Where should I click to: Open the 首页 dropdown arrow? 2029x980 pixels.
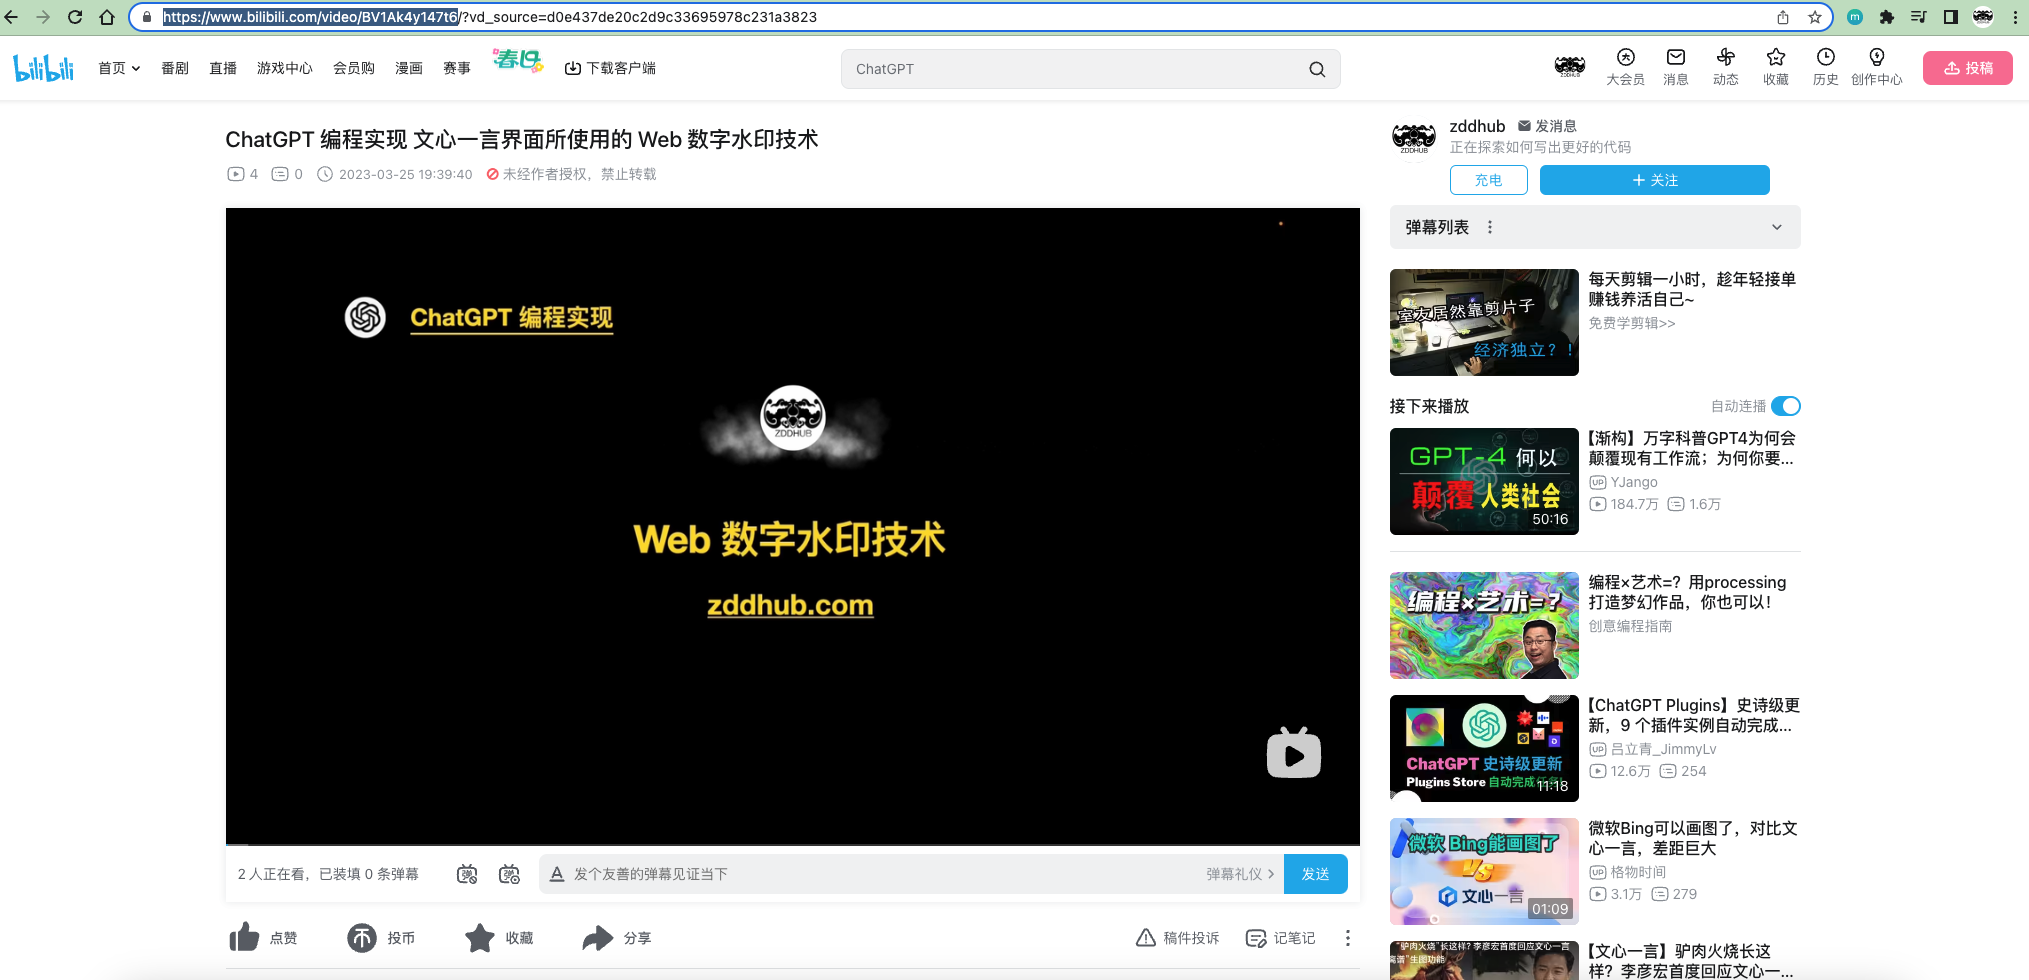click(x=137, y=68)
